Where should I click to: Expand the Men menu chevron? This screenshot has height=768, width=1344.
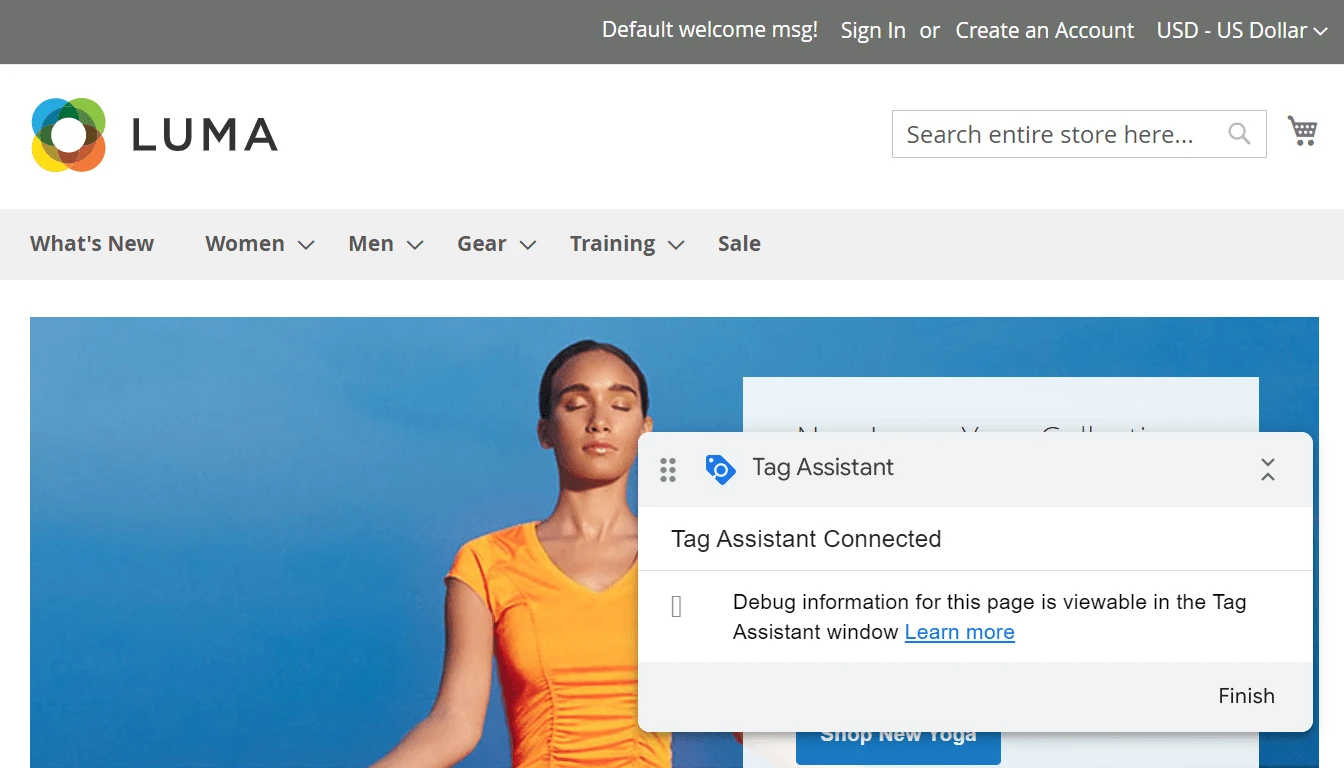(x=415, y=245)
